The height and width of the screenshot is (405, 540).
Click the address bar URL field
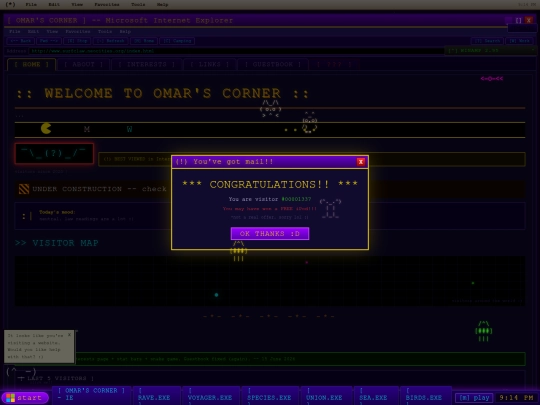point(236,51)
